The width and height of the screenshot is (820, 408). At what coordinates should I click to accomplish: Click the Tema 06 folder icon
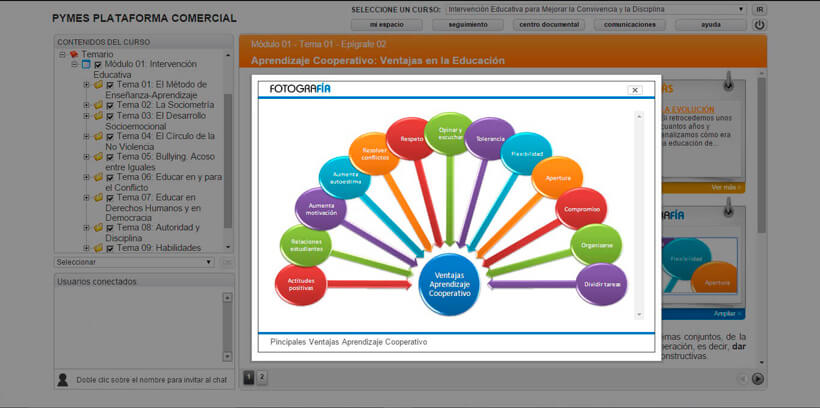(98, 177)
